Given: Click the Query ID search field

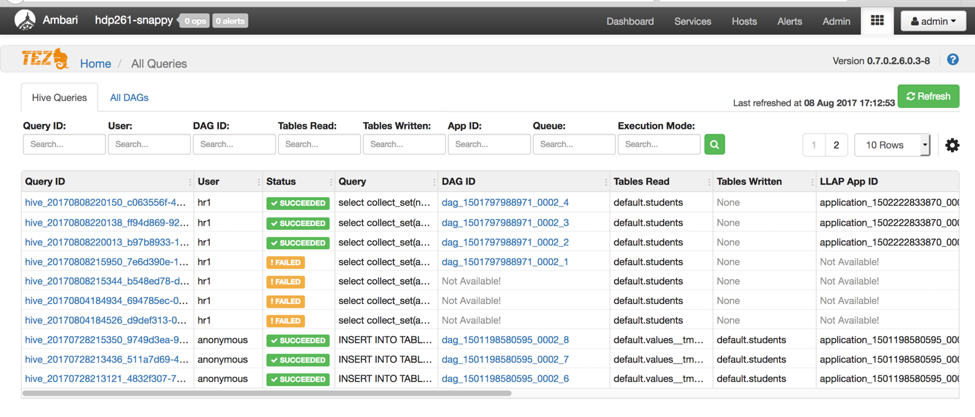Looking at the screenshot, I should click(64, 145).
